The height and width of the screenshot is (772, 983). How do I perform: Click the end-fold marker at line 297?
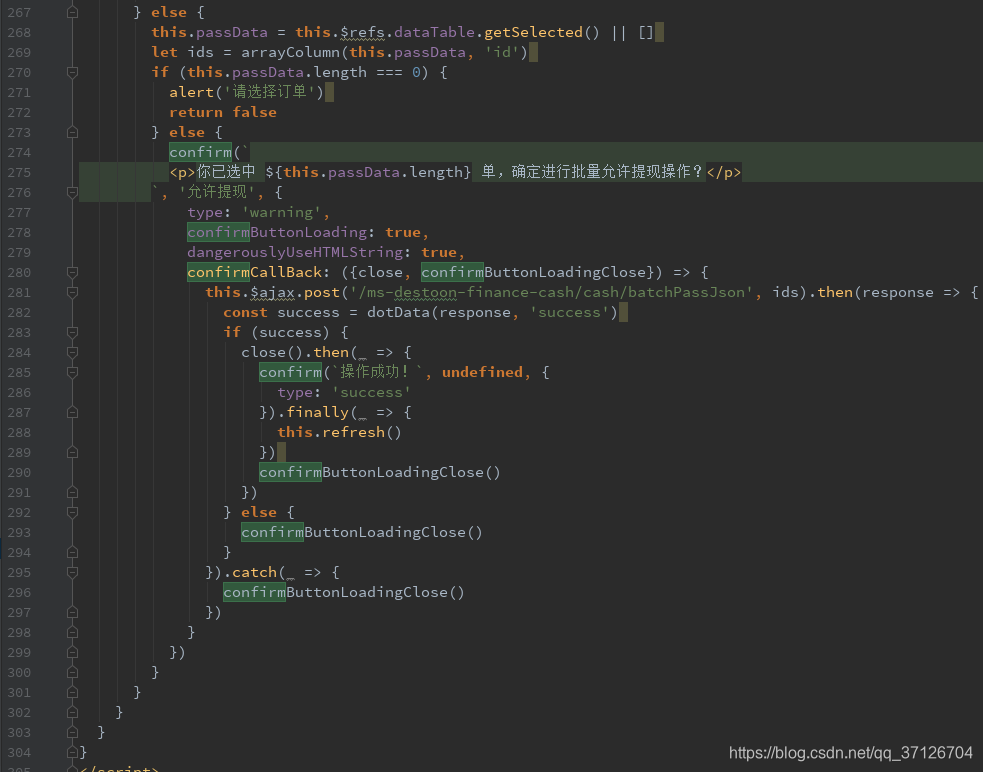coord(73,612)
